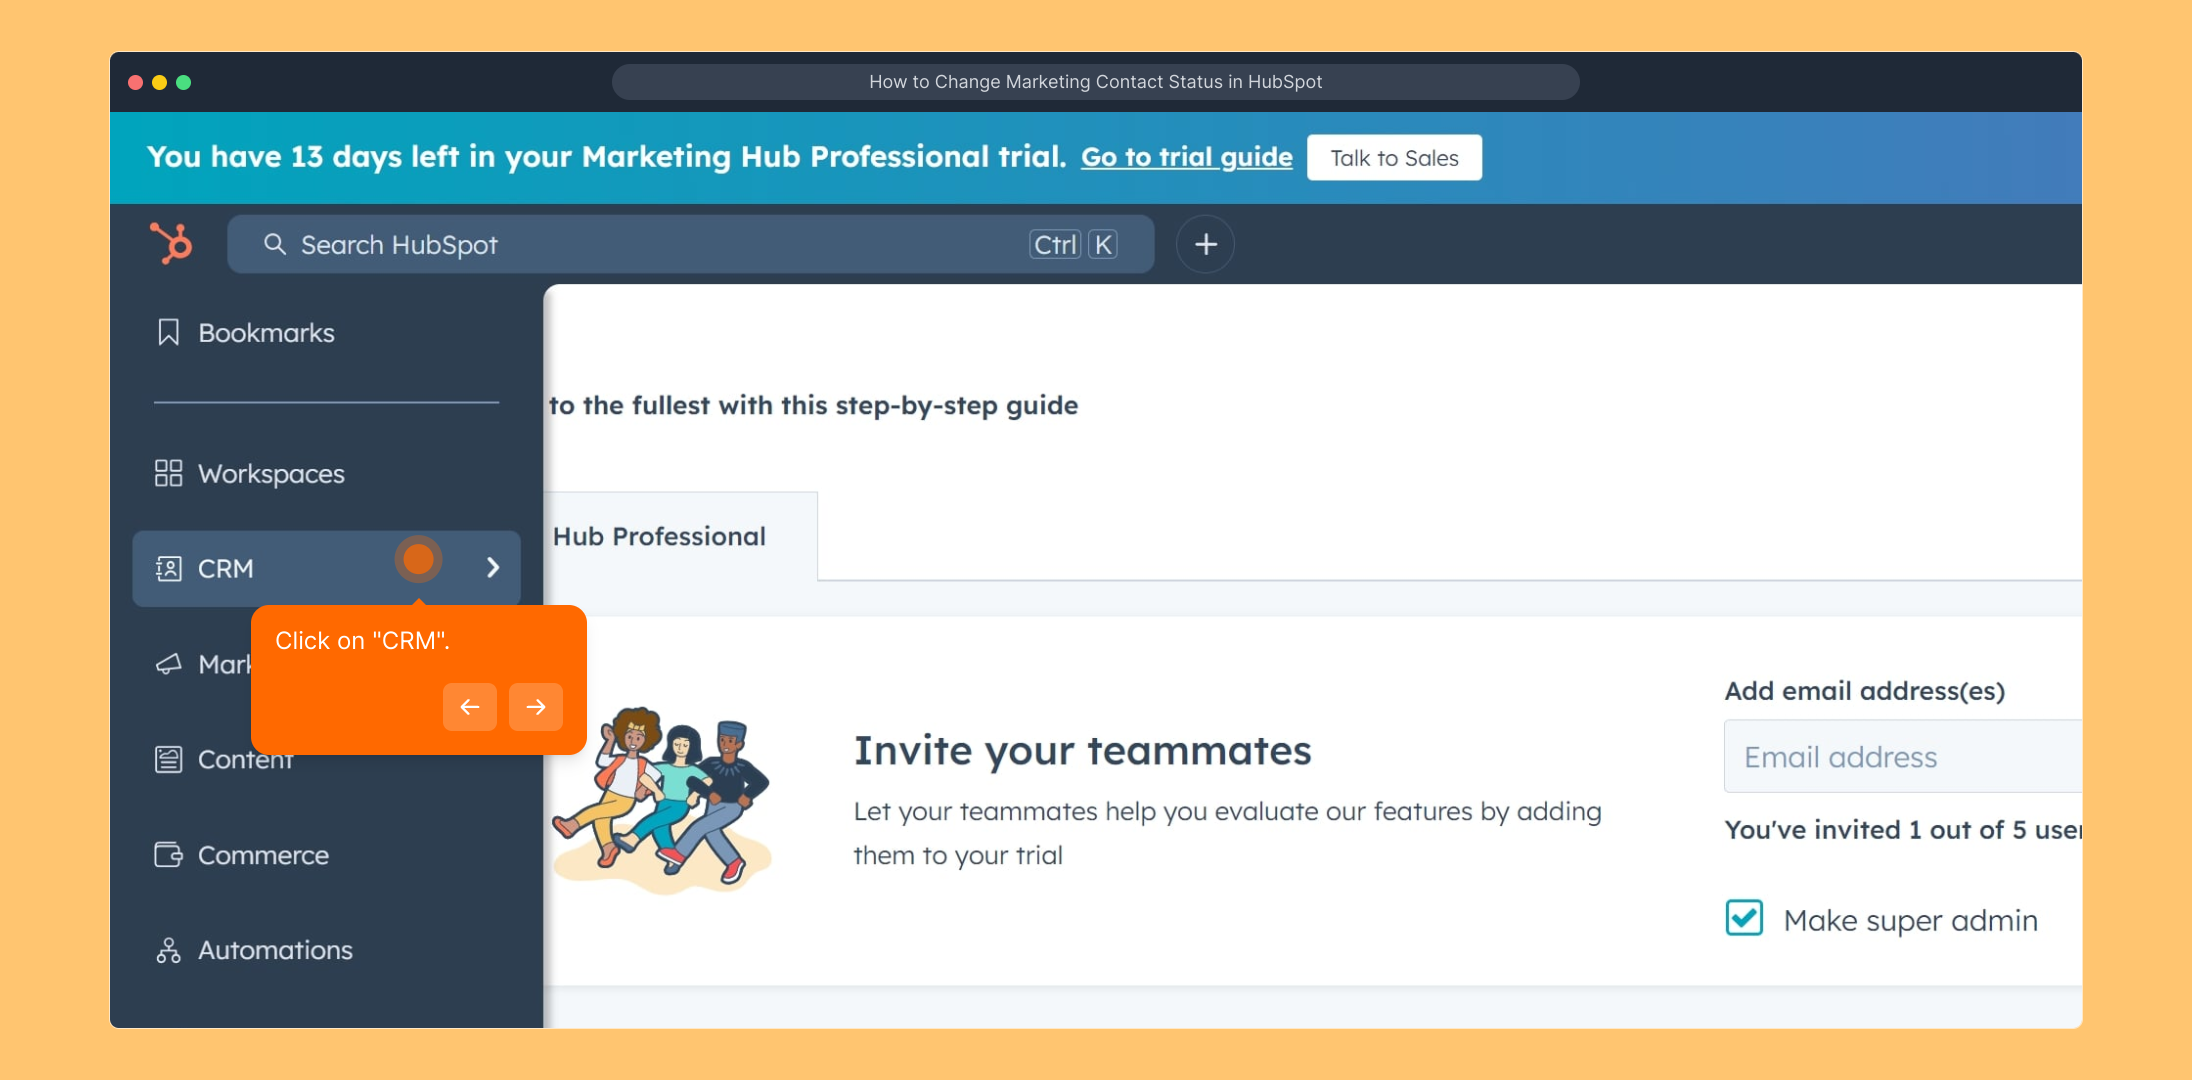Uncheck Make super admin checkbox

pyautogui.click(x=1744, y=918)
